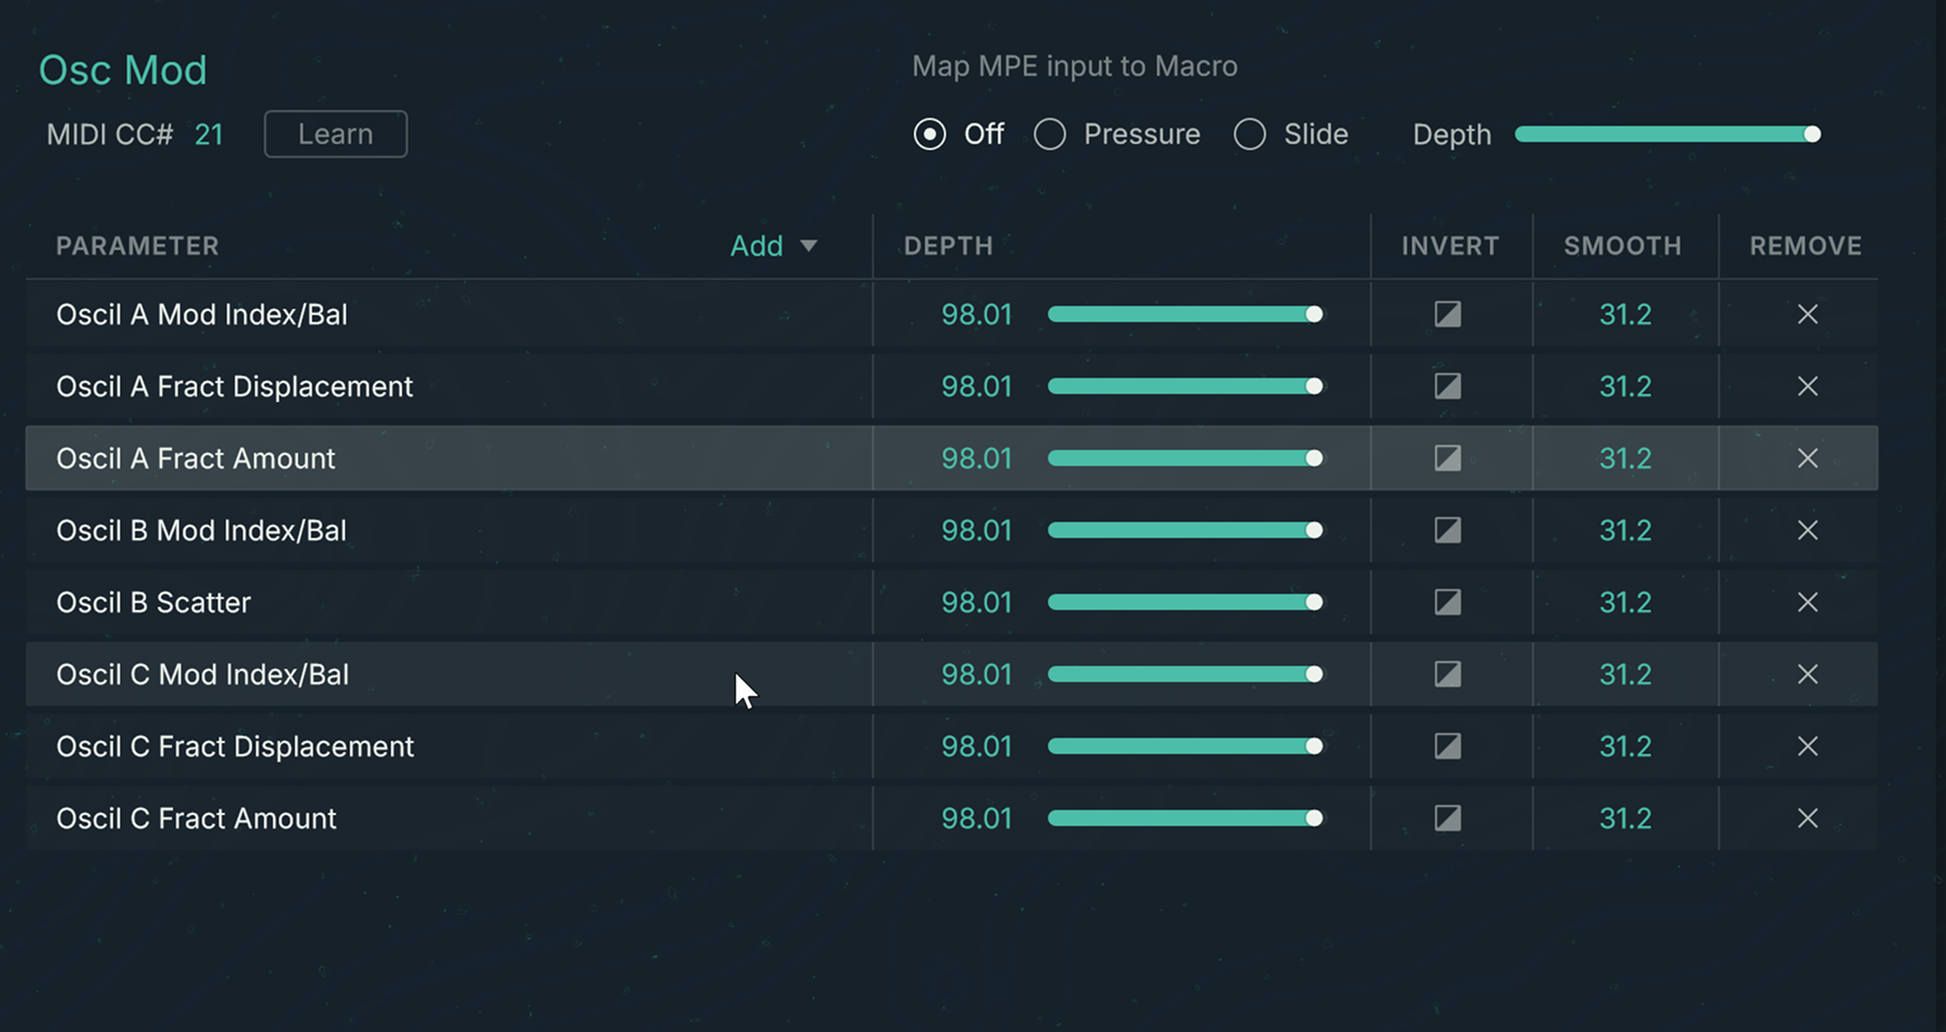This screenshot has height=1032, width=1946.
Task: Invert the Oscil A Fract Displacement modulation
Action: coord(1448,386)
